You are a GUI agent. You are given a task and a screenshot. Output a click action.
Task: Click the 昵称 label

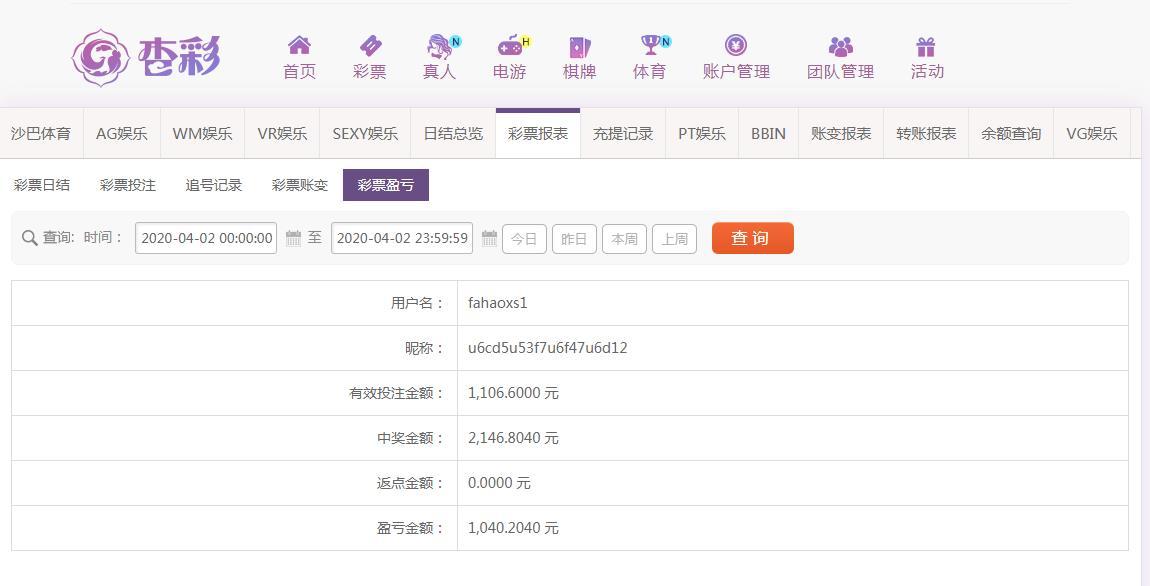click(x=425, y=348)
